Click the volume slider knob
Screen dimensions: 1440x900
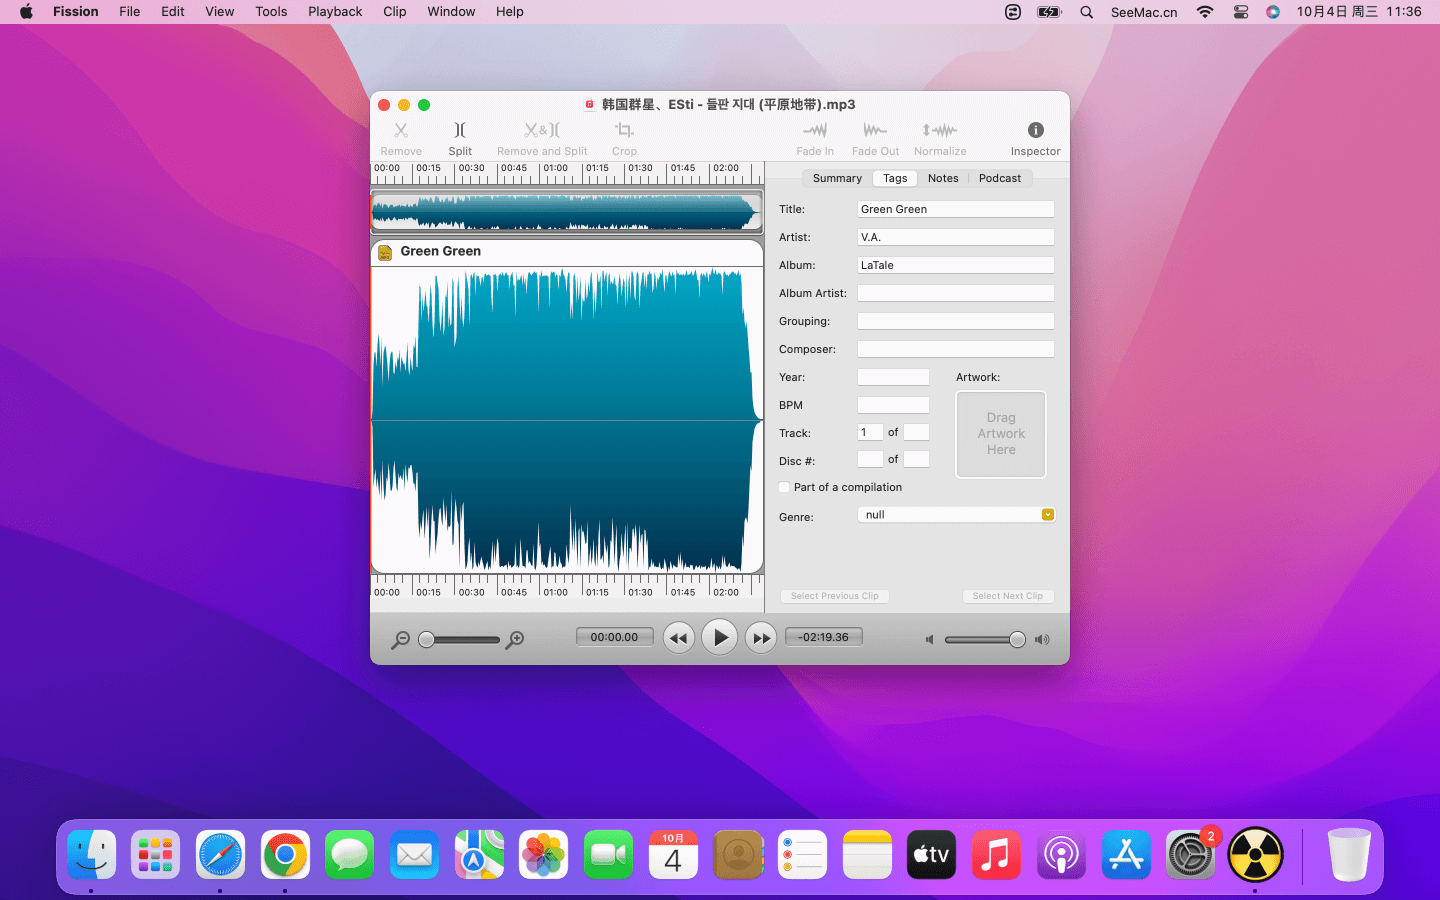[x=1017, y=640]
